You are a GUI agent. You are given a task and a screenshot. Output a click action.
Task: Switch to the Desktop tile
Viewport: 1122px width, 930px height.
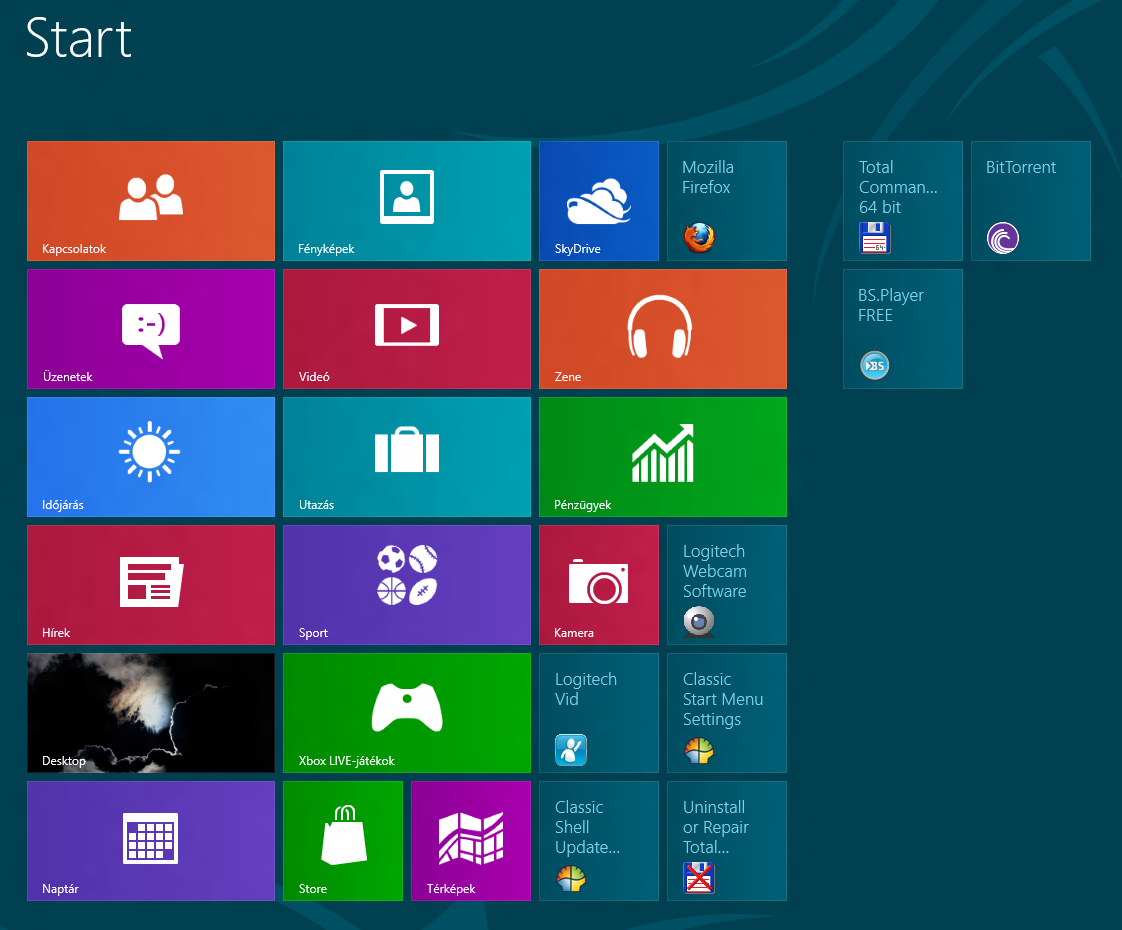coord(151,713)
